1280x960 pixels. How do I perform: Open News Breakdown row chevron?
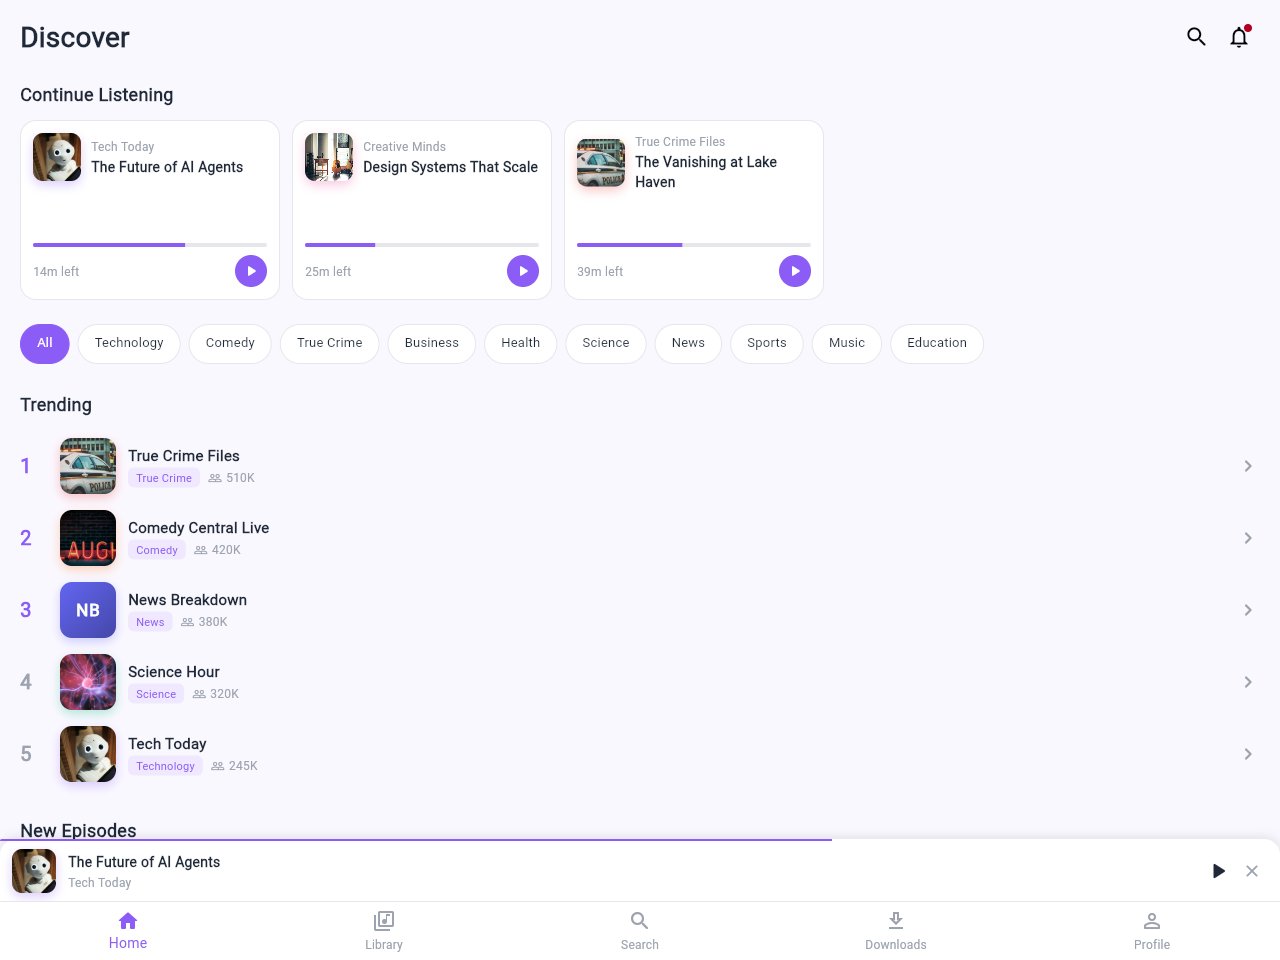1248,610
